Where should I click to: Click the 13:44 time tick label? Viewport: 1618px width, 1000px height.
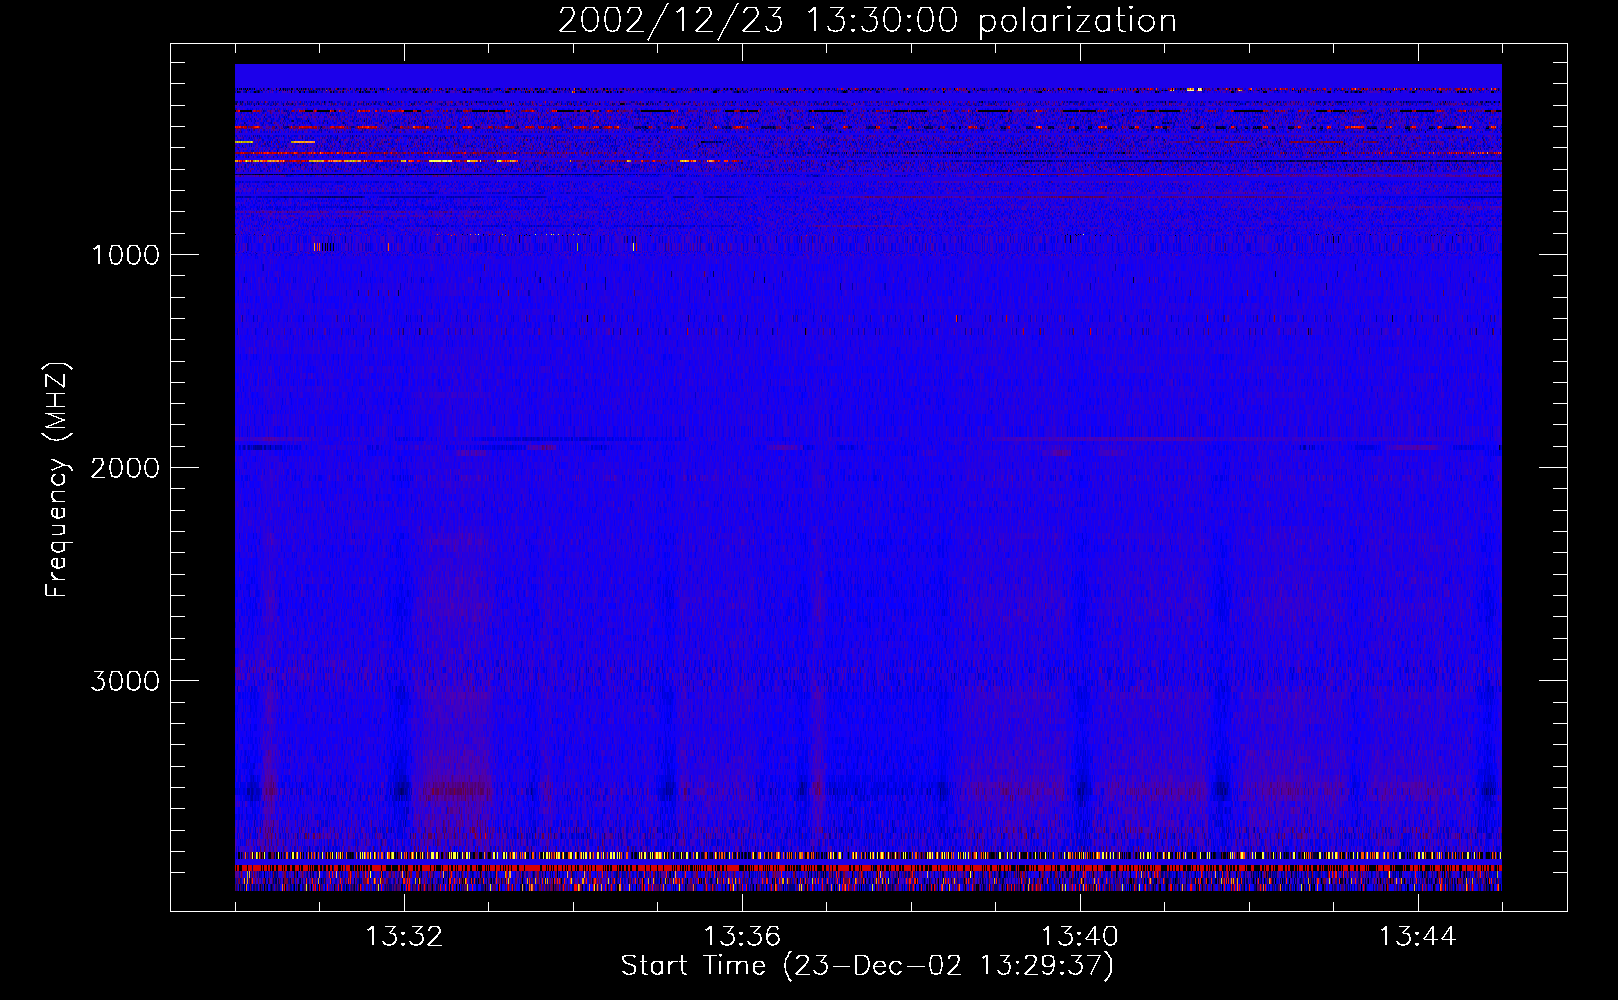(x=1418, y=936)
